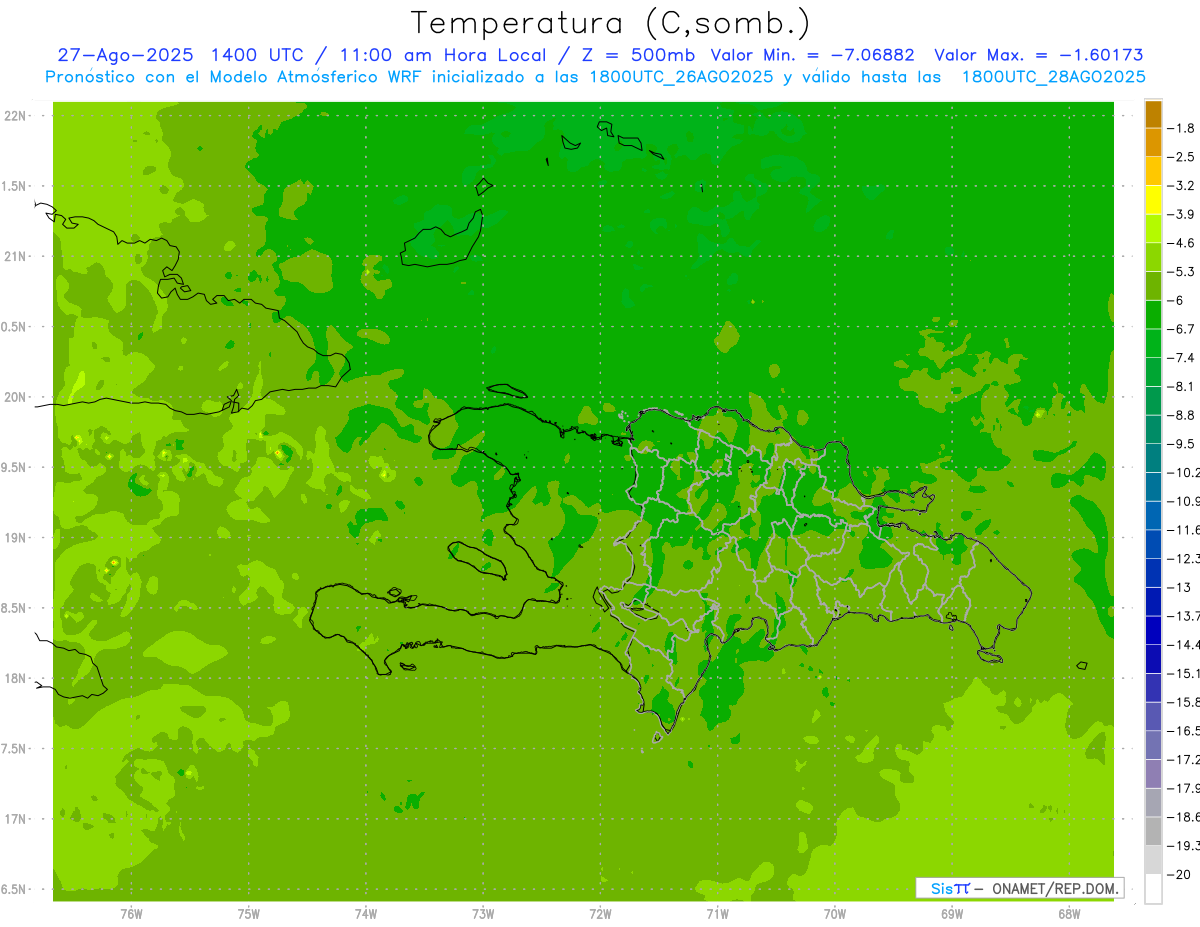Click the "1.5N" latitude label

(15, 186)
